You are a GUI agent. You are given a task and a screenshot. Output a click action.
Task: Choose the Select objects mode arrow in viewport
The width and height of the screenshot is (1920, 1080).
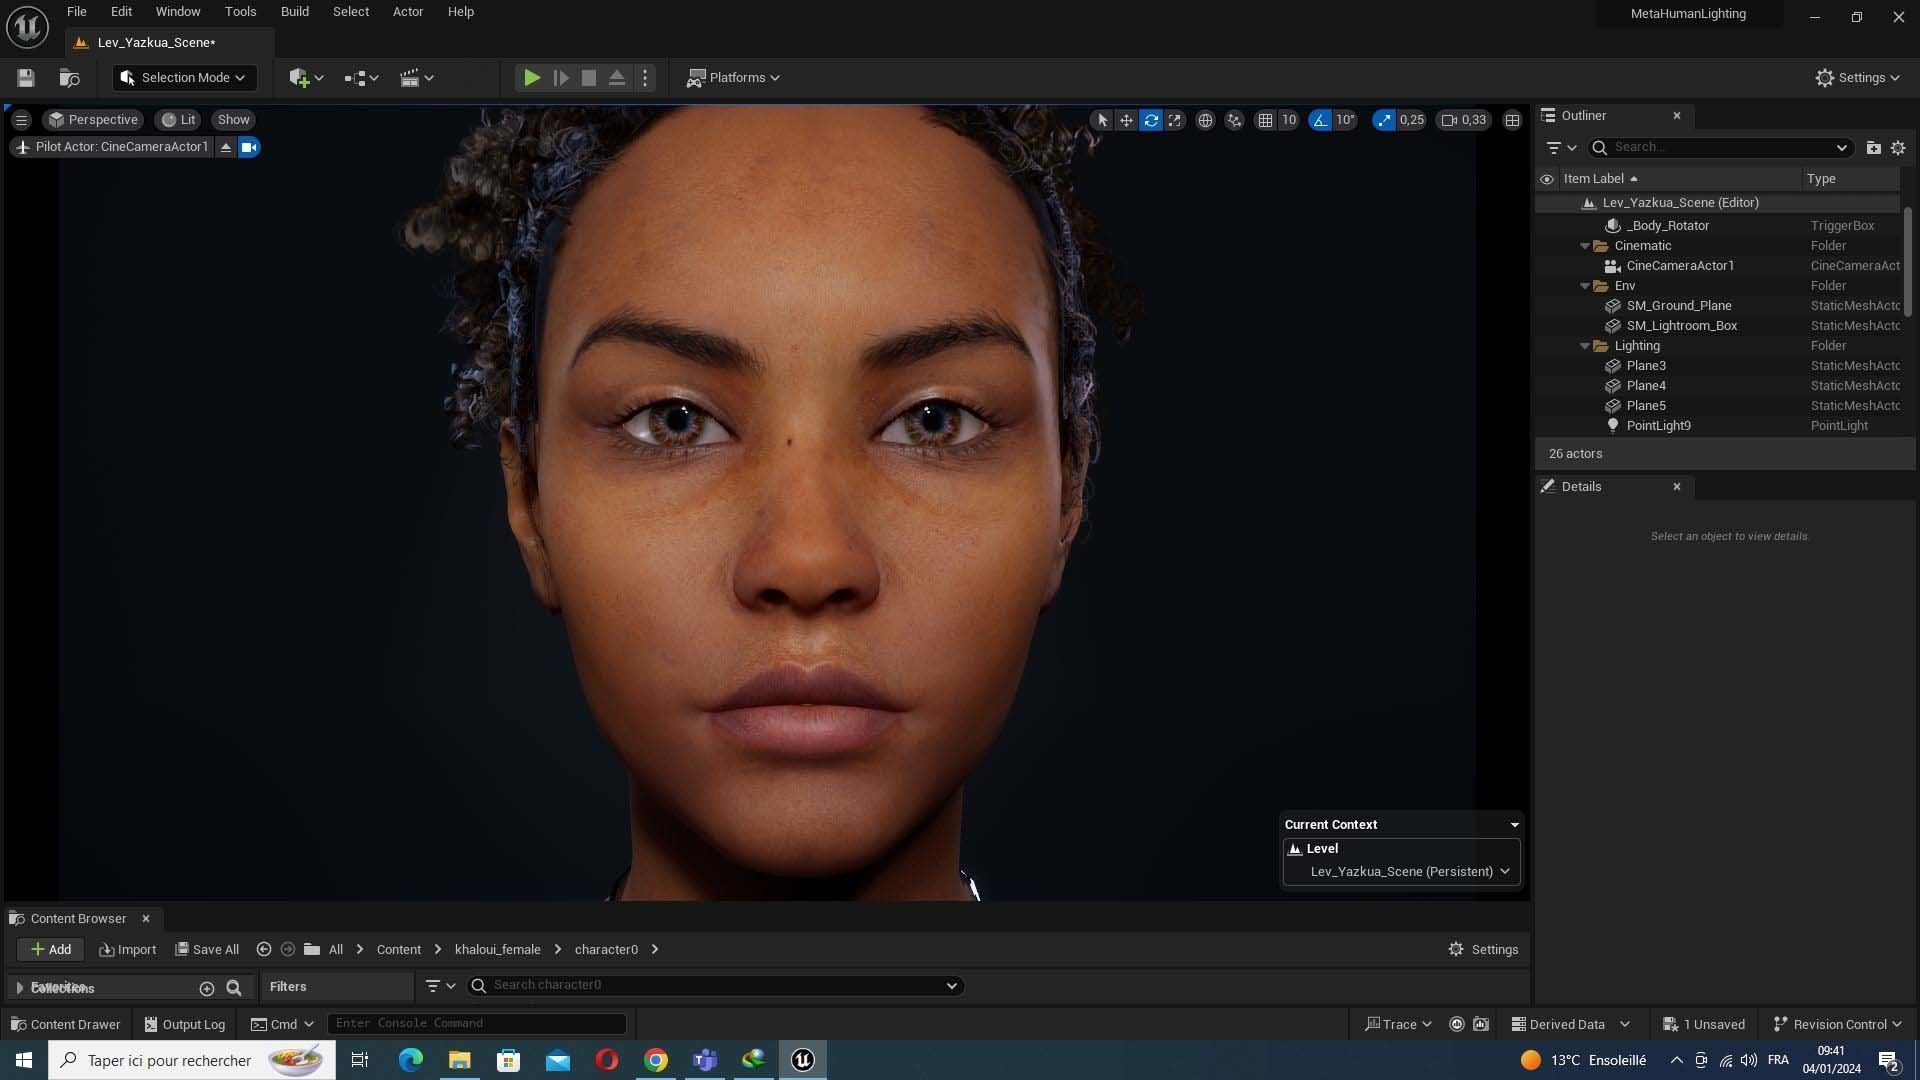(1102, 120)
